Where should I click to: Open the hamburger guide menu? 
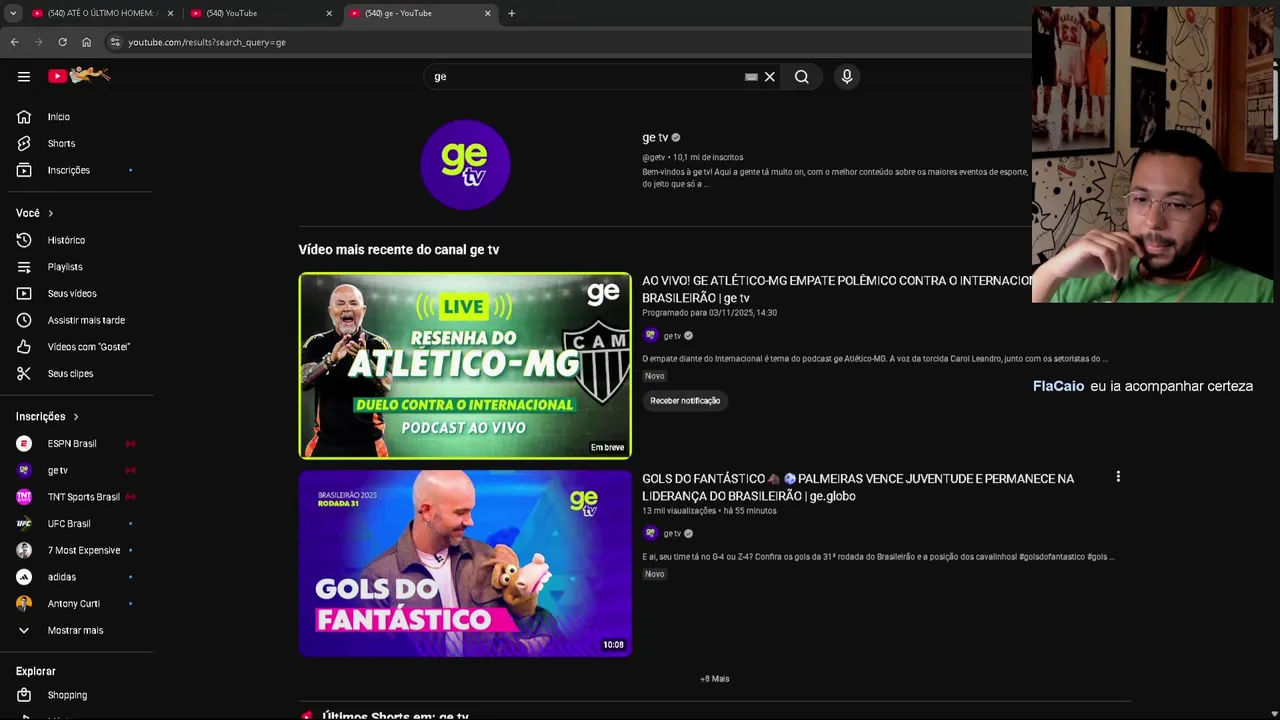pyautogui.click(x=24, y=76)
